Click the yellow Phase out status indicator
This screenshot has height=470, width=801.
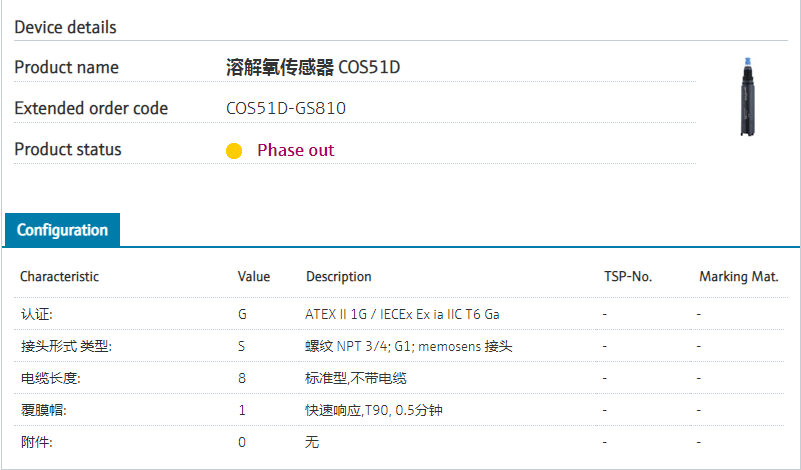[x=234, y=151]
